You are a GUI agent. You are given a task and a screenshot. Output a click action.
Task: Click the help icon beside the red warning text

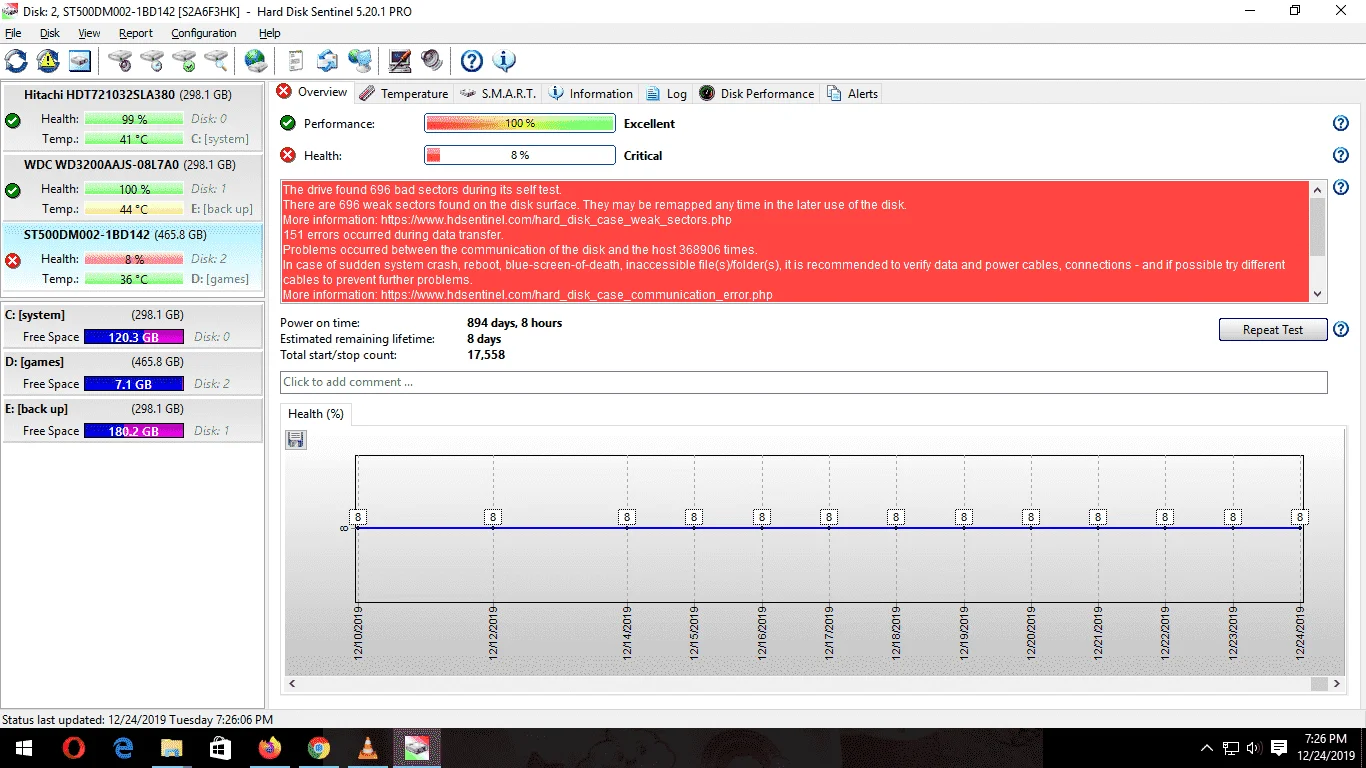tap(1341, 188)
